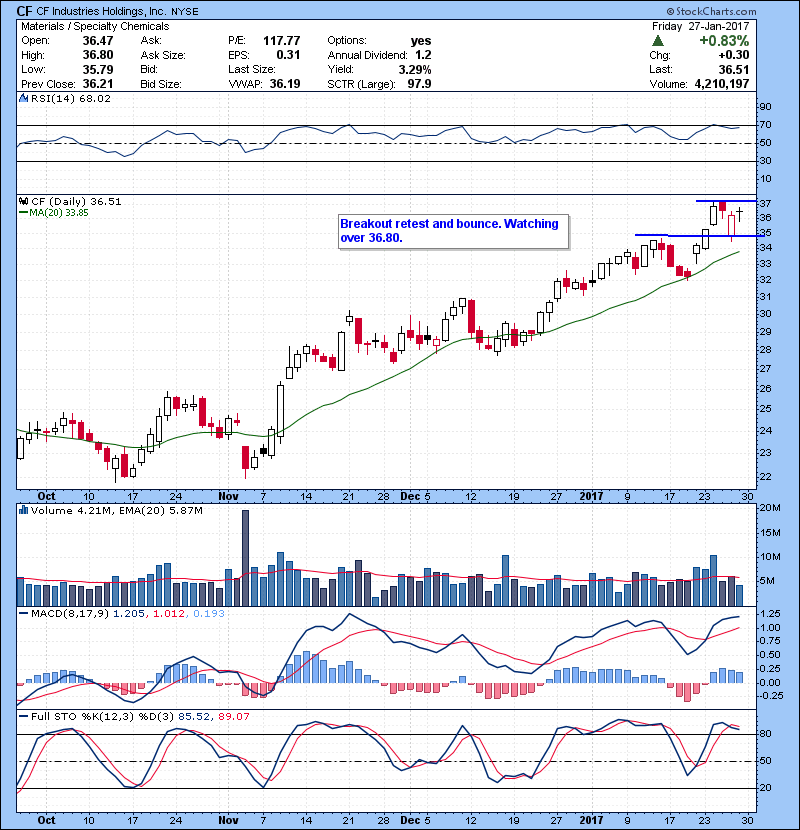Click the Yield value 3.29%
The height and width of the screenshot is (830, 800).
415,69
